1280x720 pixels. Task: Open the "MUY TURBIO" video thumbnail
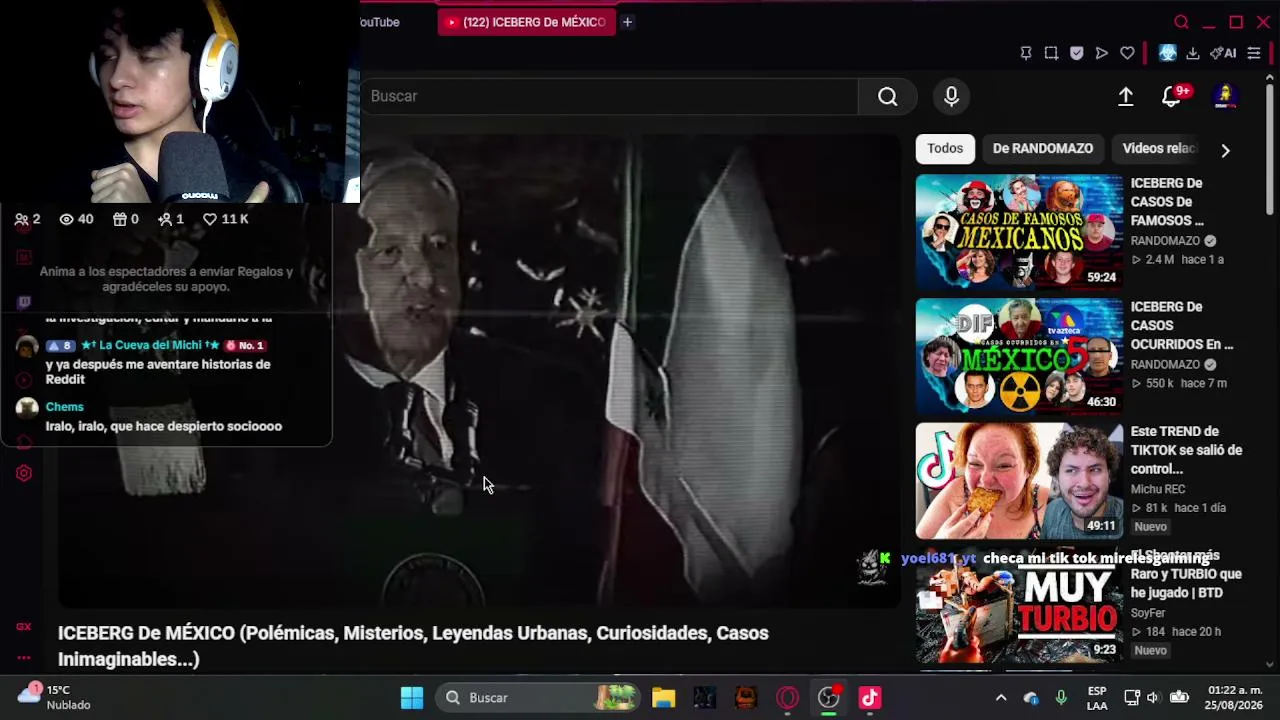pos(1019,606)
